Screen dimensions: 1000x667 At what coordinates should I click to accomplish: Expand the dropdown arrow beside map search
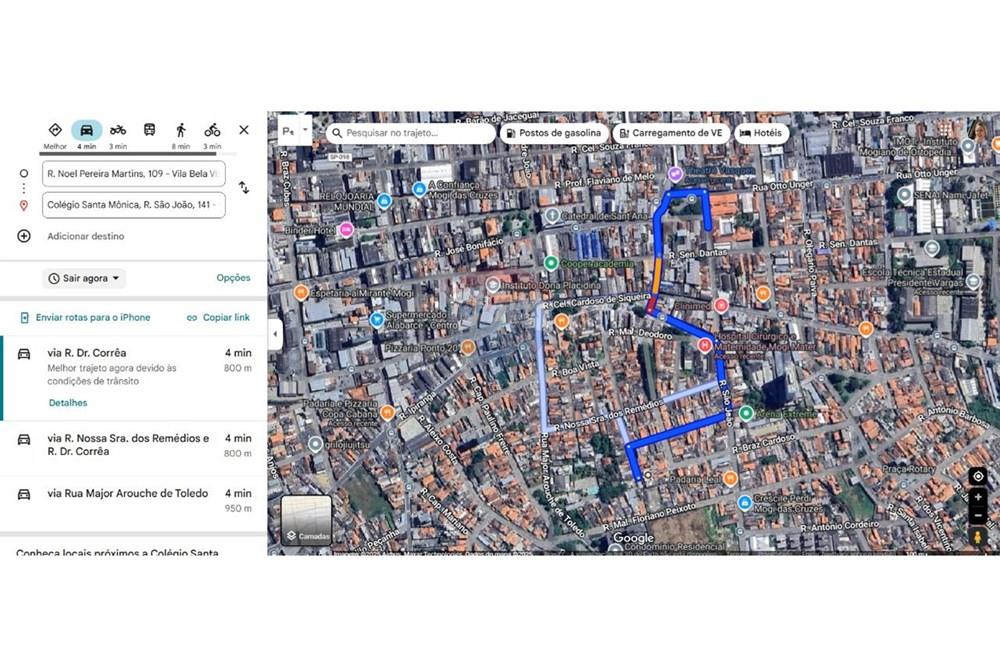pos(306,131)
